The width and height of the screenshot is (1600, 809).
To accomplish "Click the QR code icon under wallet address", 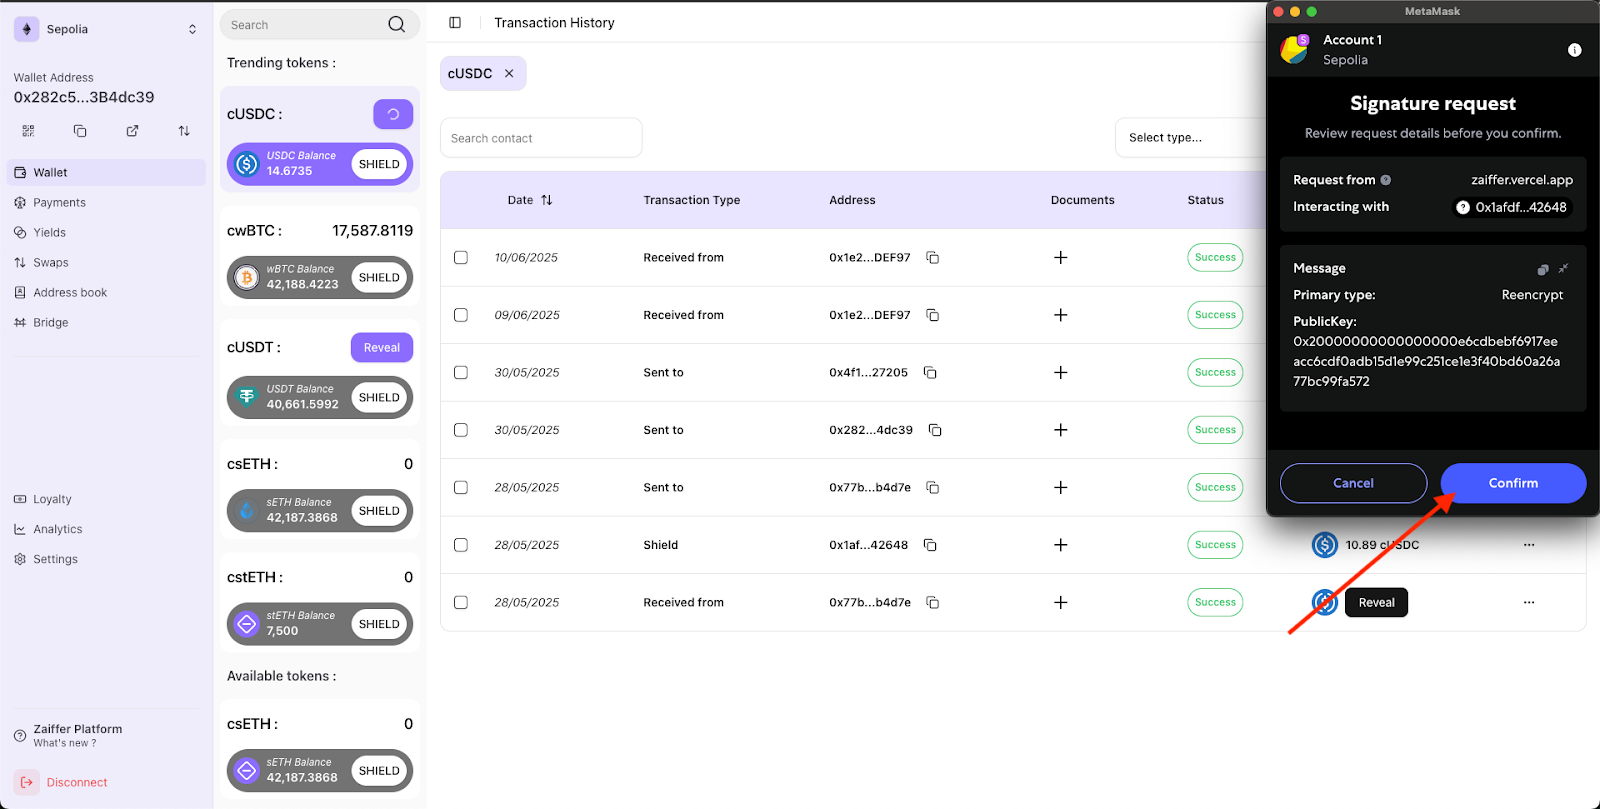I will pyautogui.click(x=28, y=131).
